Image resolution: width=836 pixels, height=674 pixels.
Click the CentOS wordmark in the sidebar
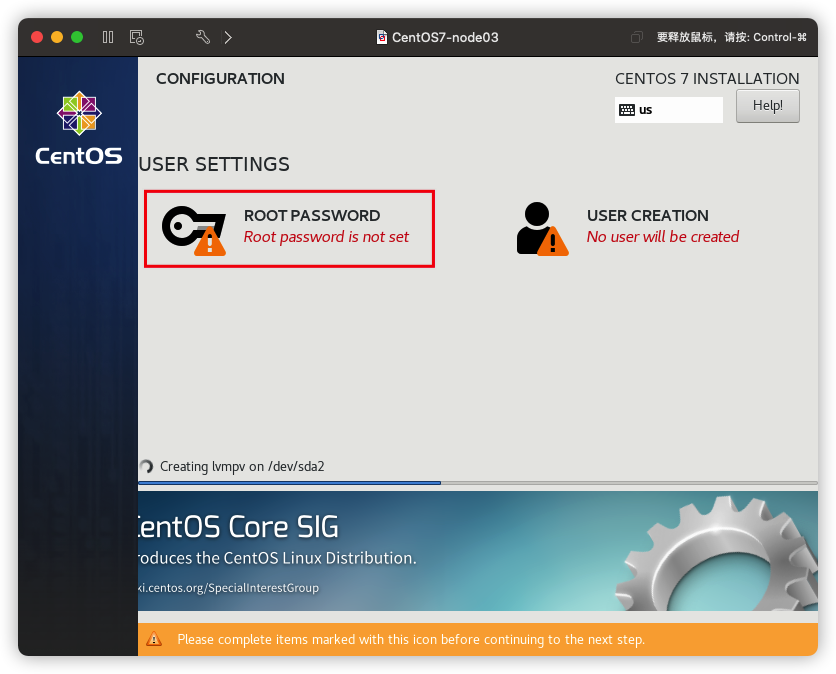coord(79,156)
